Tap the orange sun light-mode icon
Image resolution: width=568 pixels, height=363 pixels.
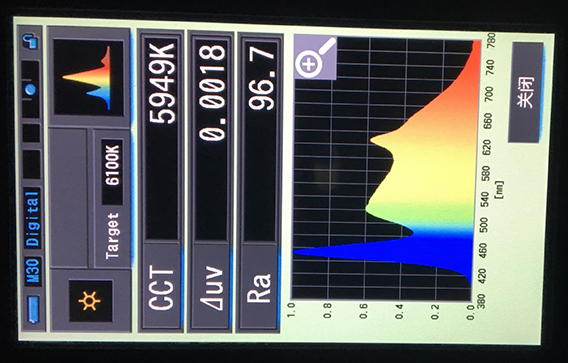tap(90, 301)
